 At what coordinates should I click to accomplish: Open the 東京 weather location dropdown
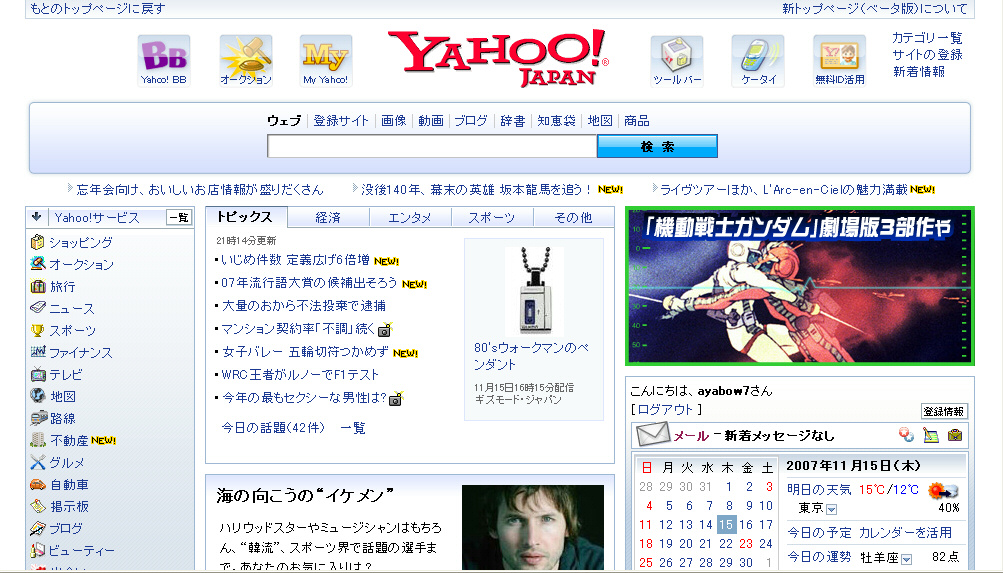(x=832, y=510)
